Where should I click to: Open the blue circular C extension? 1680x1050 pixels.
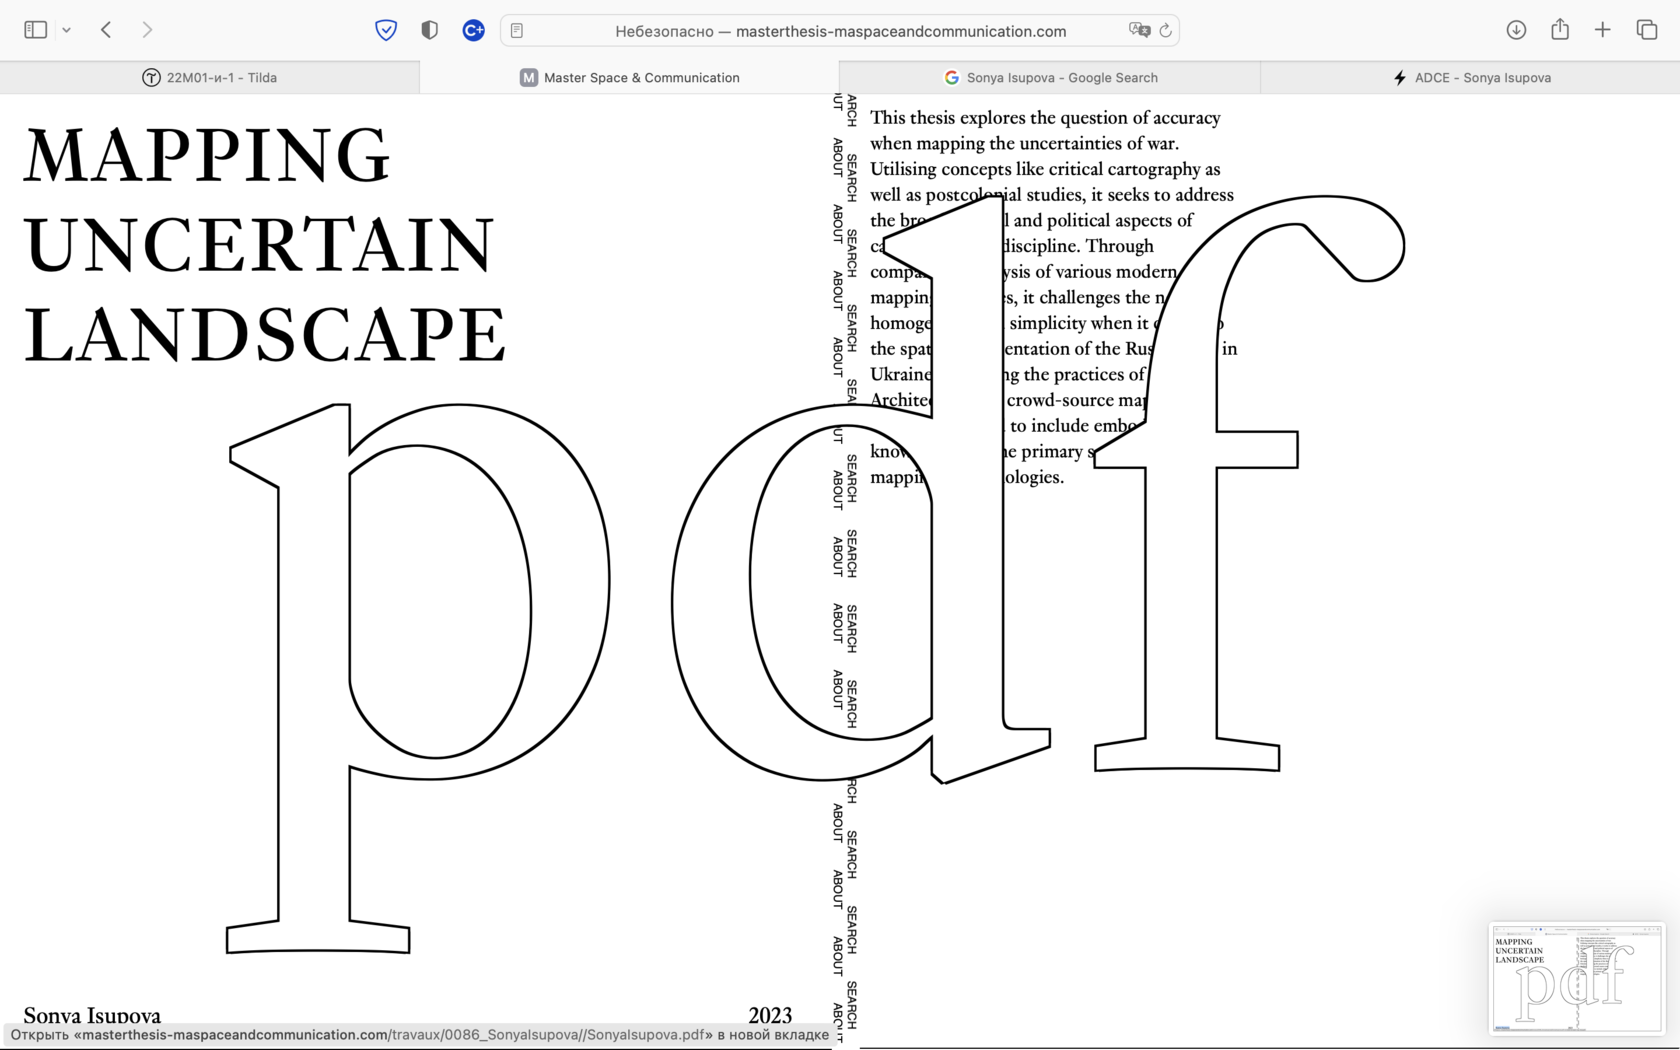(474, 30)
